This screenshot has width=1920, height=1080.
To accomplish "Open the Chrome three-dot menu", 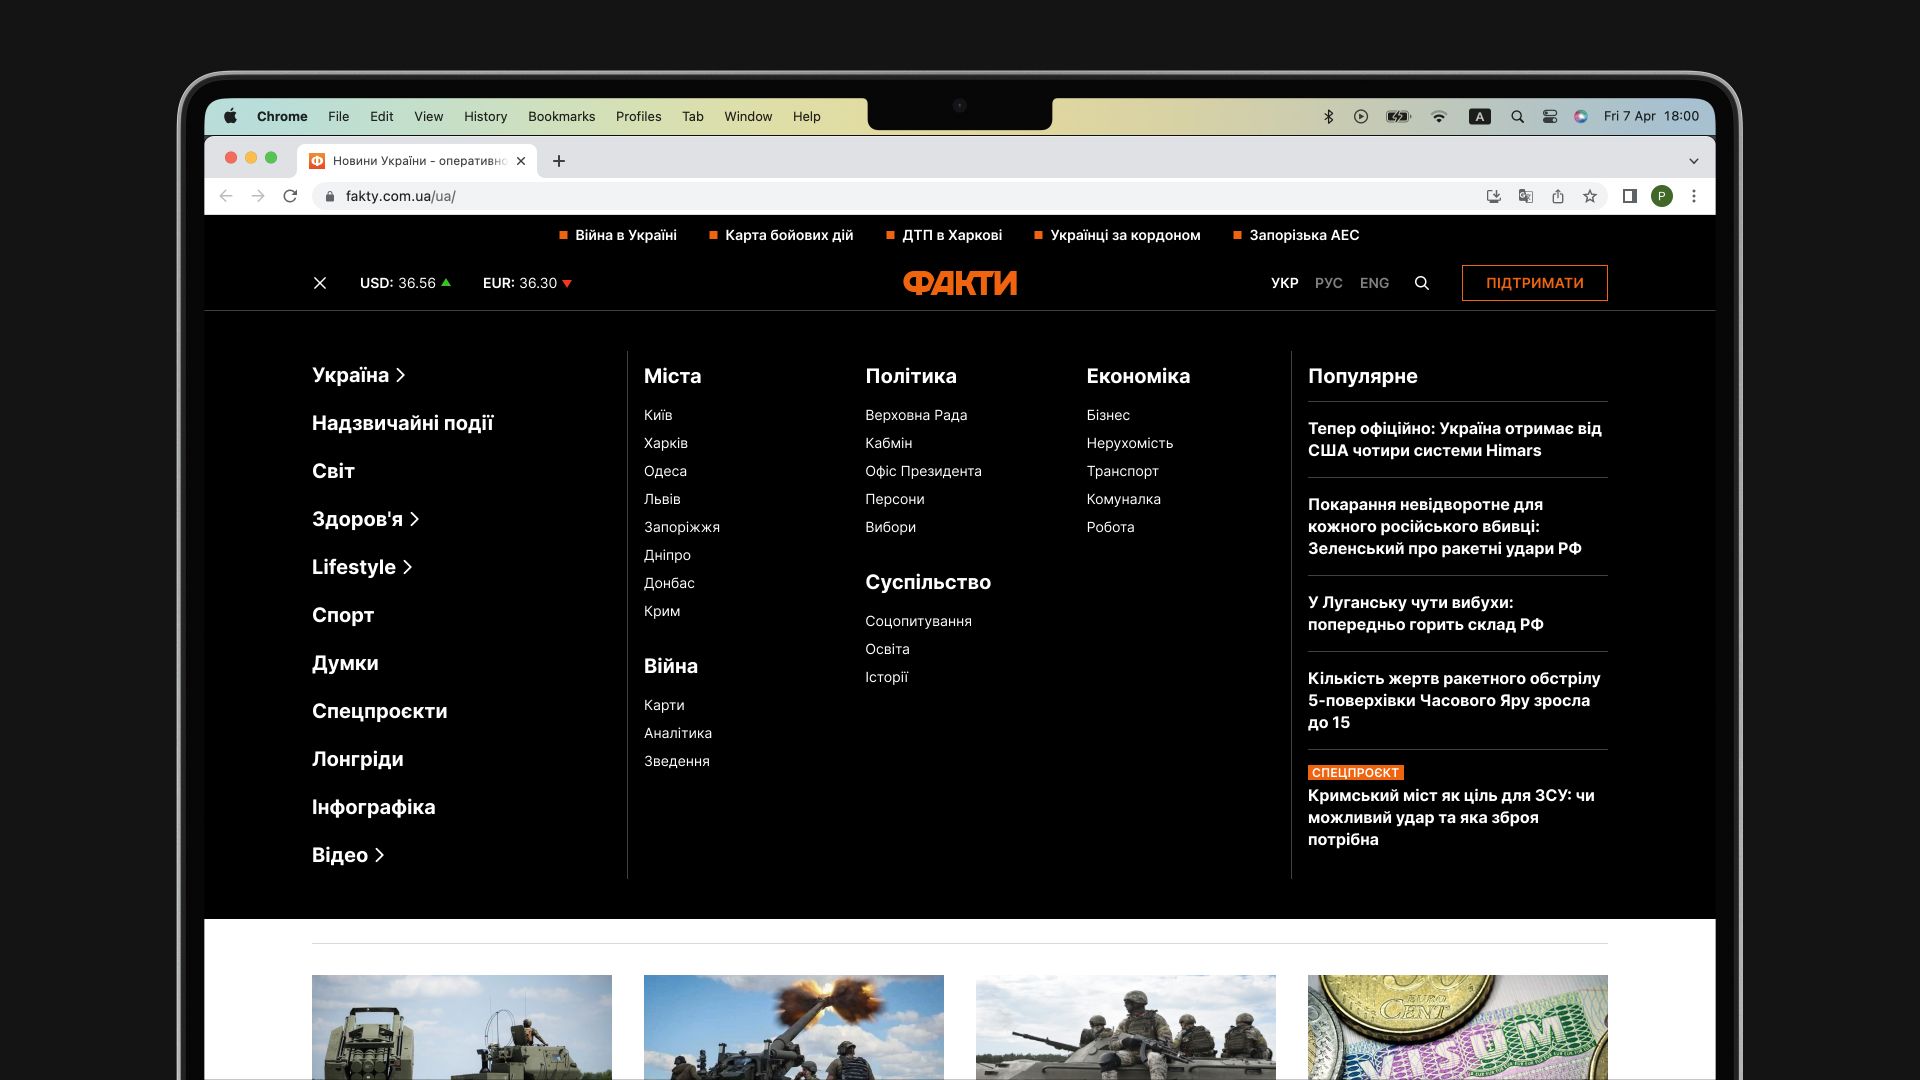I will (x=1694, y=196).
